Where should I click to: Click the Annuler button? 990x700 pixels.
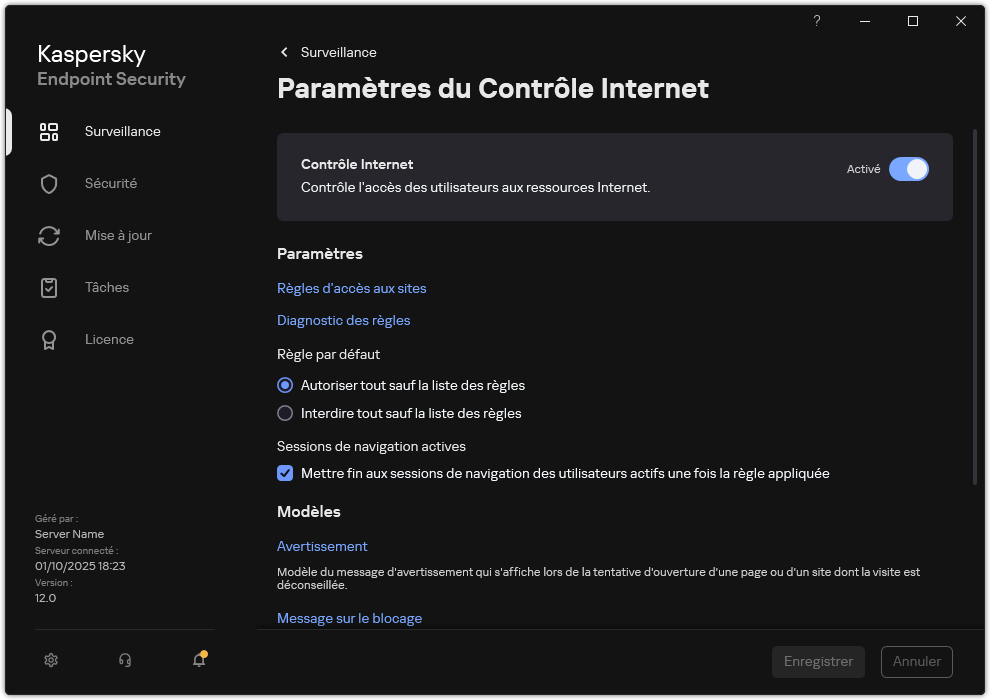916,661
